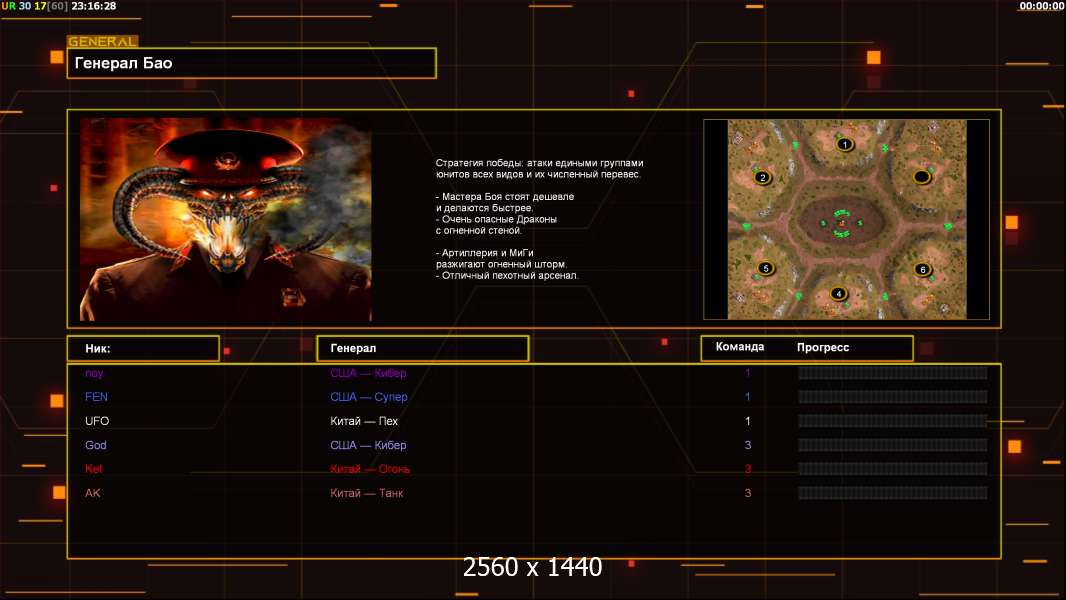The image size is (1066, 600).
Task: Click the Ник: column header
Action: (143, 348)
